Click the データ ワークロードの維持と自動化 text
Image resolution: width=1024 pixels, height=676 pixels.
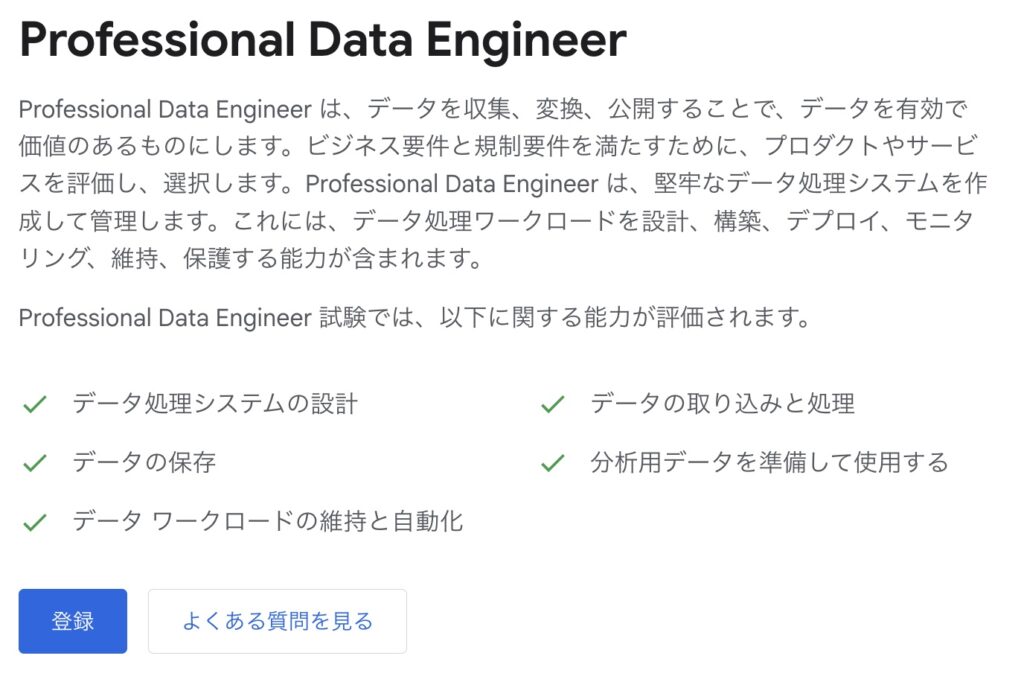click(268, 521)
